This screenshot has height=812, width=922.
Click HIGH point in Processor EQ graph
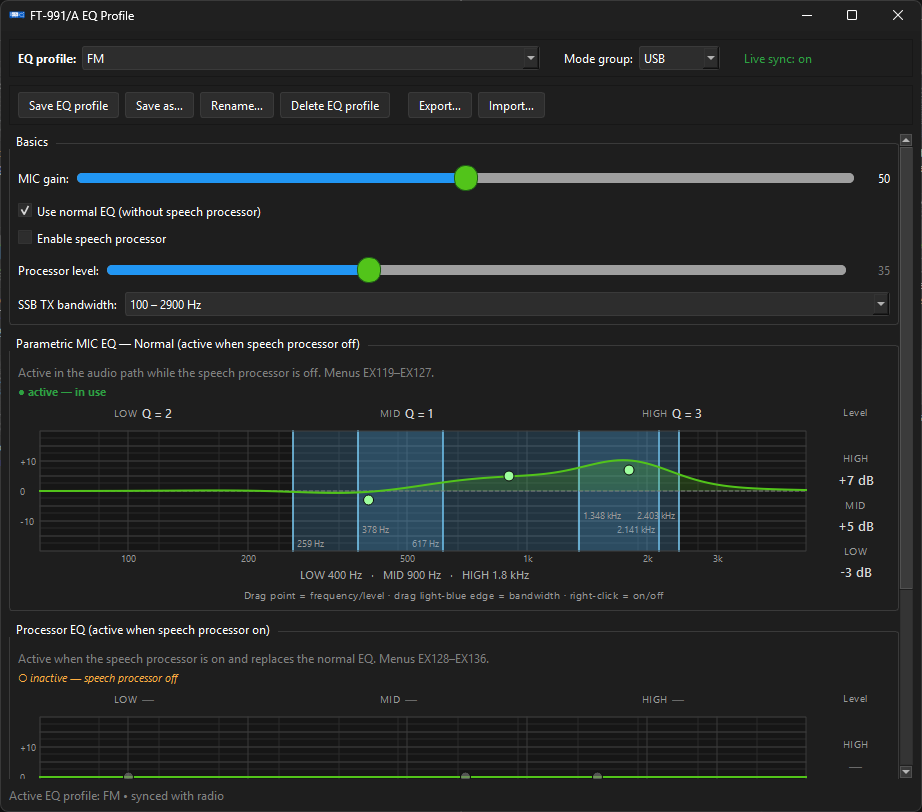597,776
